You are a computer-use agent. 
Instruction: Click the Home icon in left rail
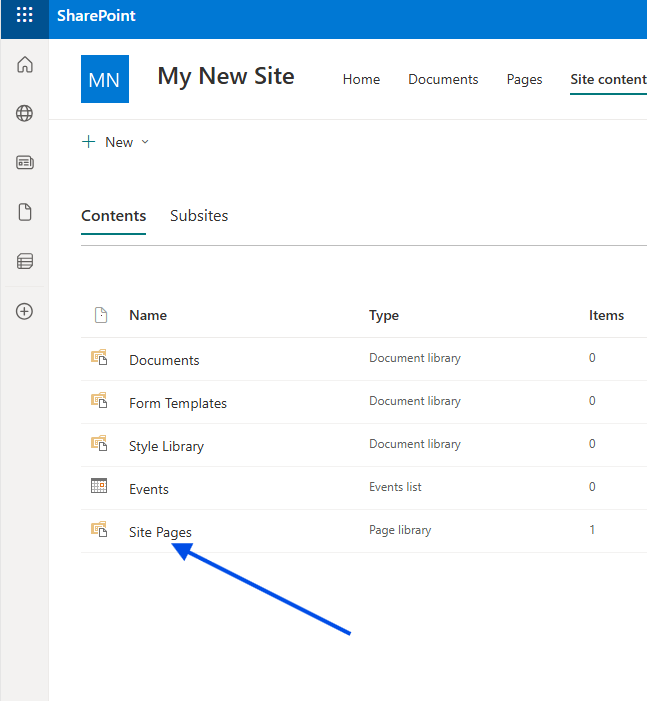click(x=25, y=65)
